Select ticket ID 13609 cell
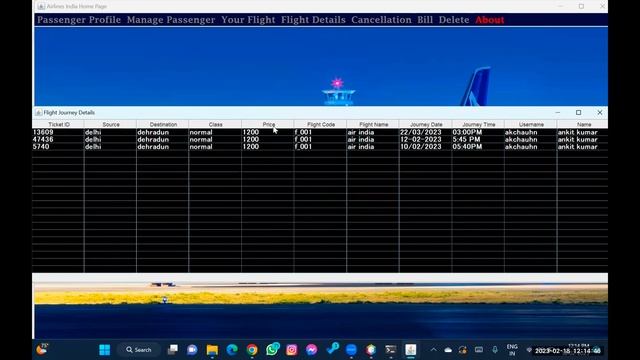Viewport: 640px width, 360px height. 58,132
